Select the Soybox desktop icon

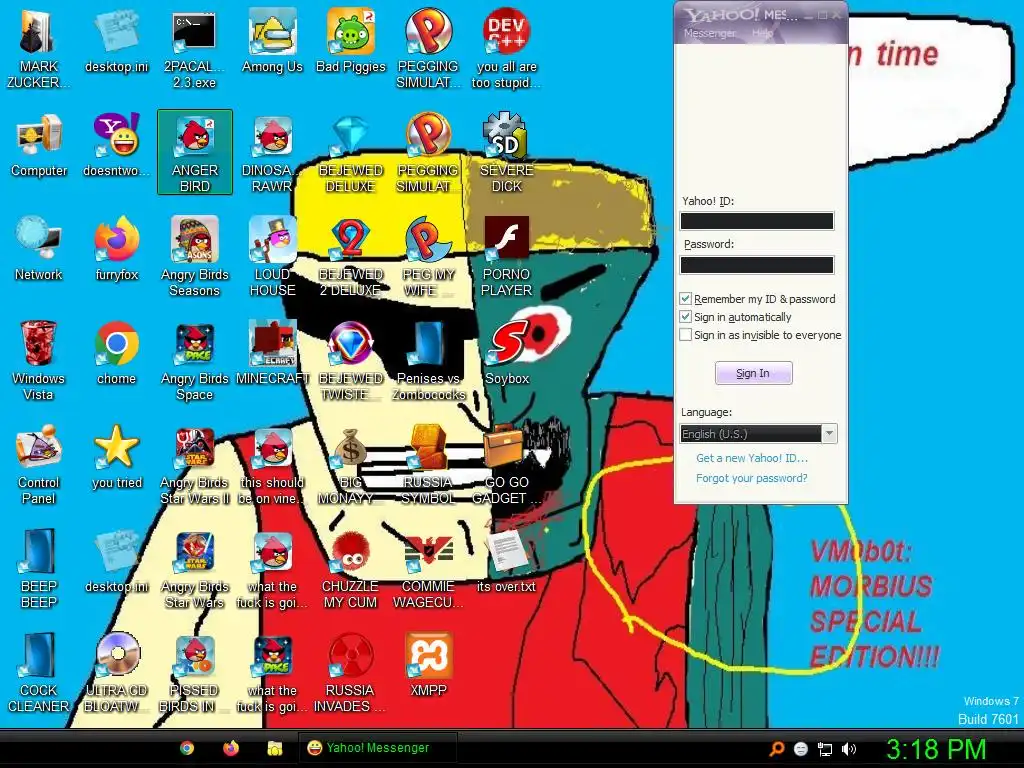pyautogui.click(x=507, y=353)
